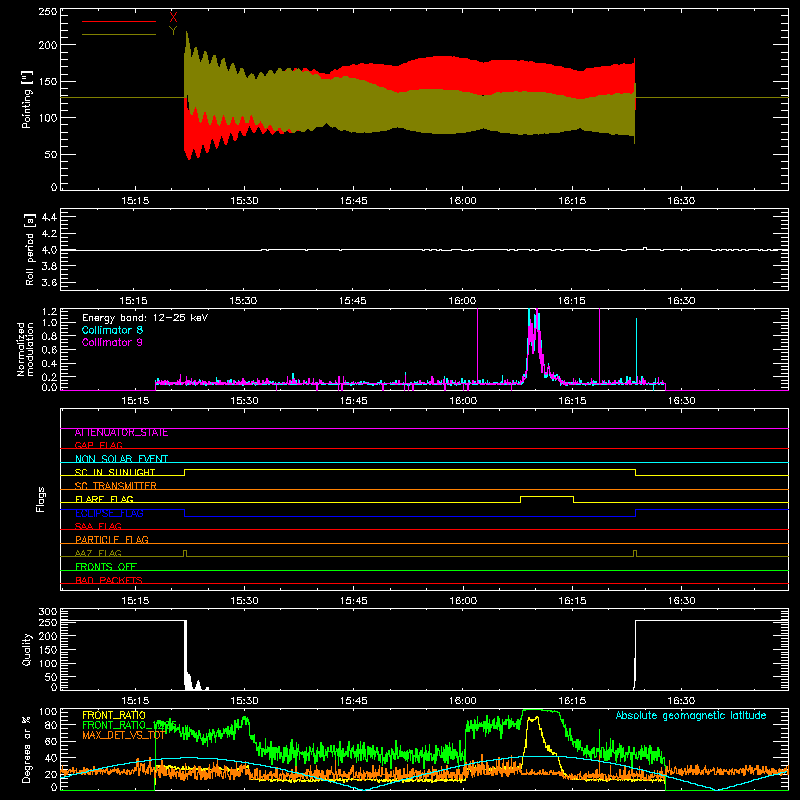Select the Quality axis title

(x=27, y=649)
